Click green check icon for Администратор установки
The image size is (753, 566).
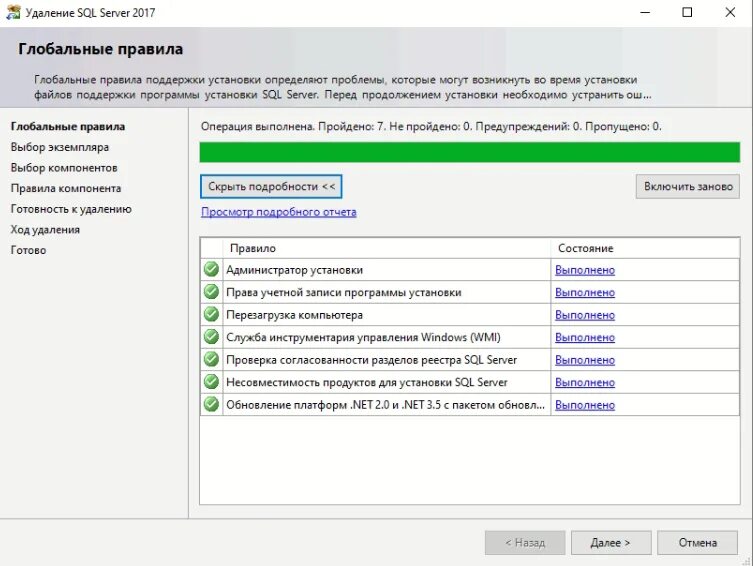tap(211, 269)
